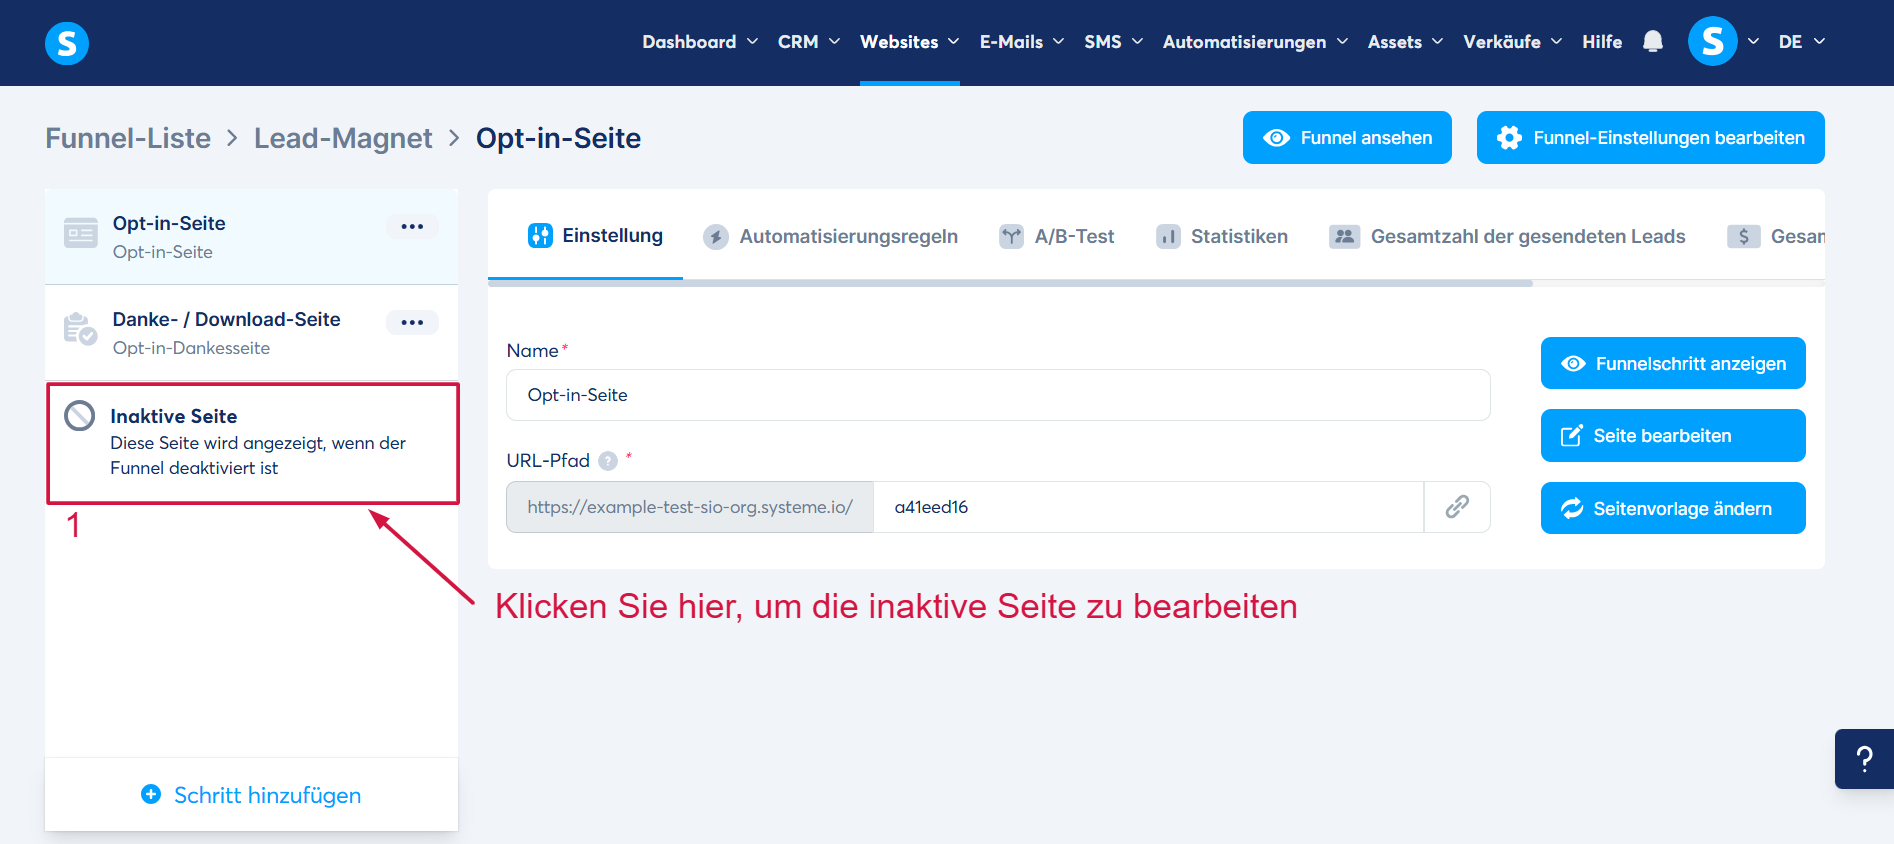Switch to the Einstellung tab
The width and height of the screenshot is (1894, 844).
(595, 236)
